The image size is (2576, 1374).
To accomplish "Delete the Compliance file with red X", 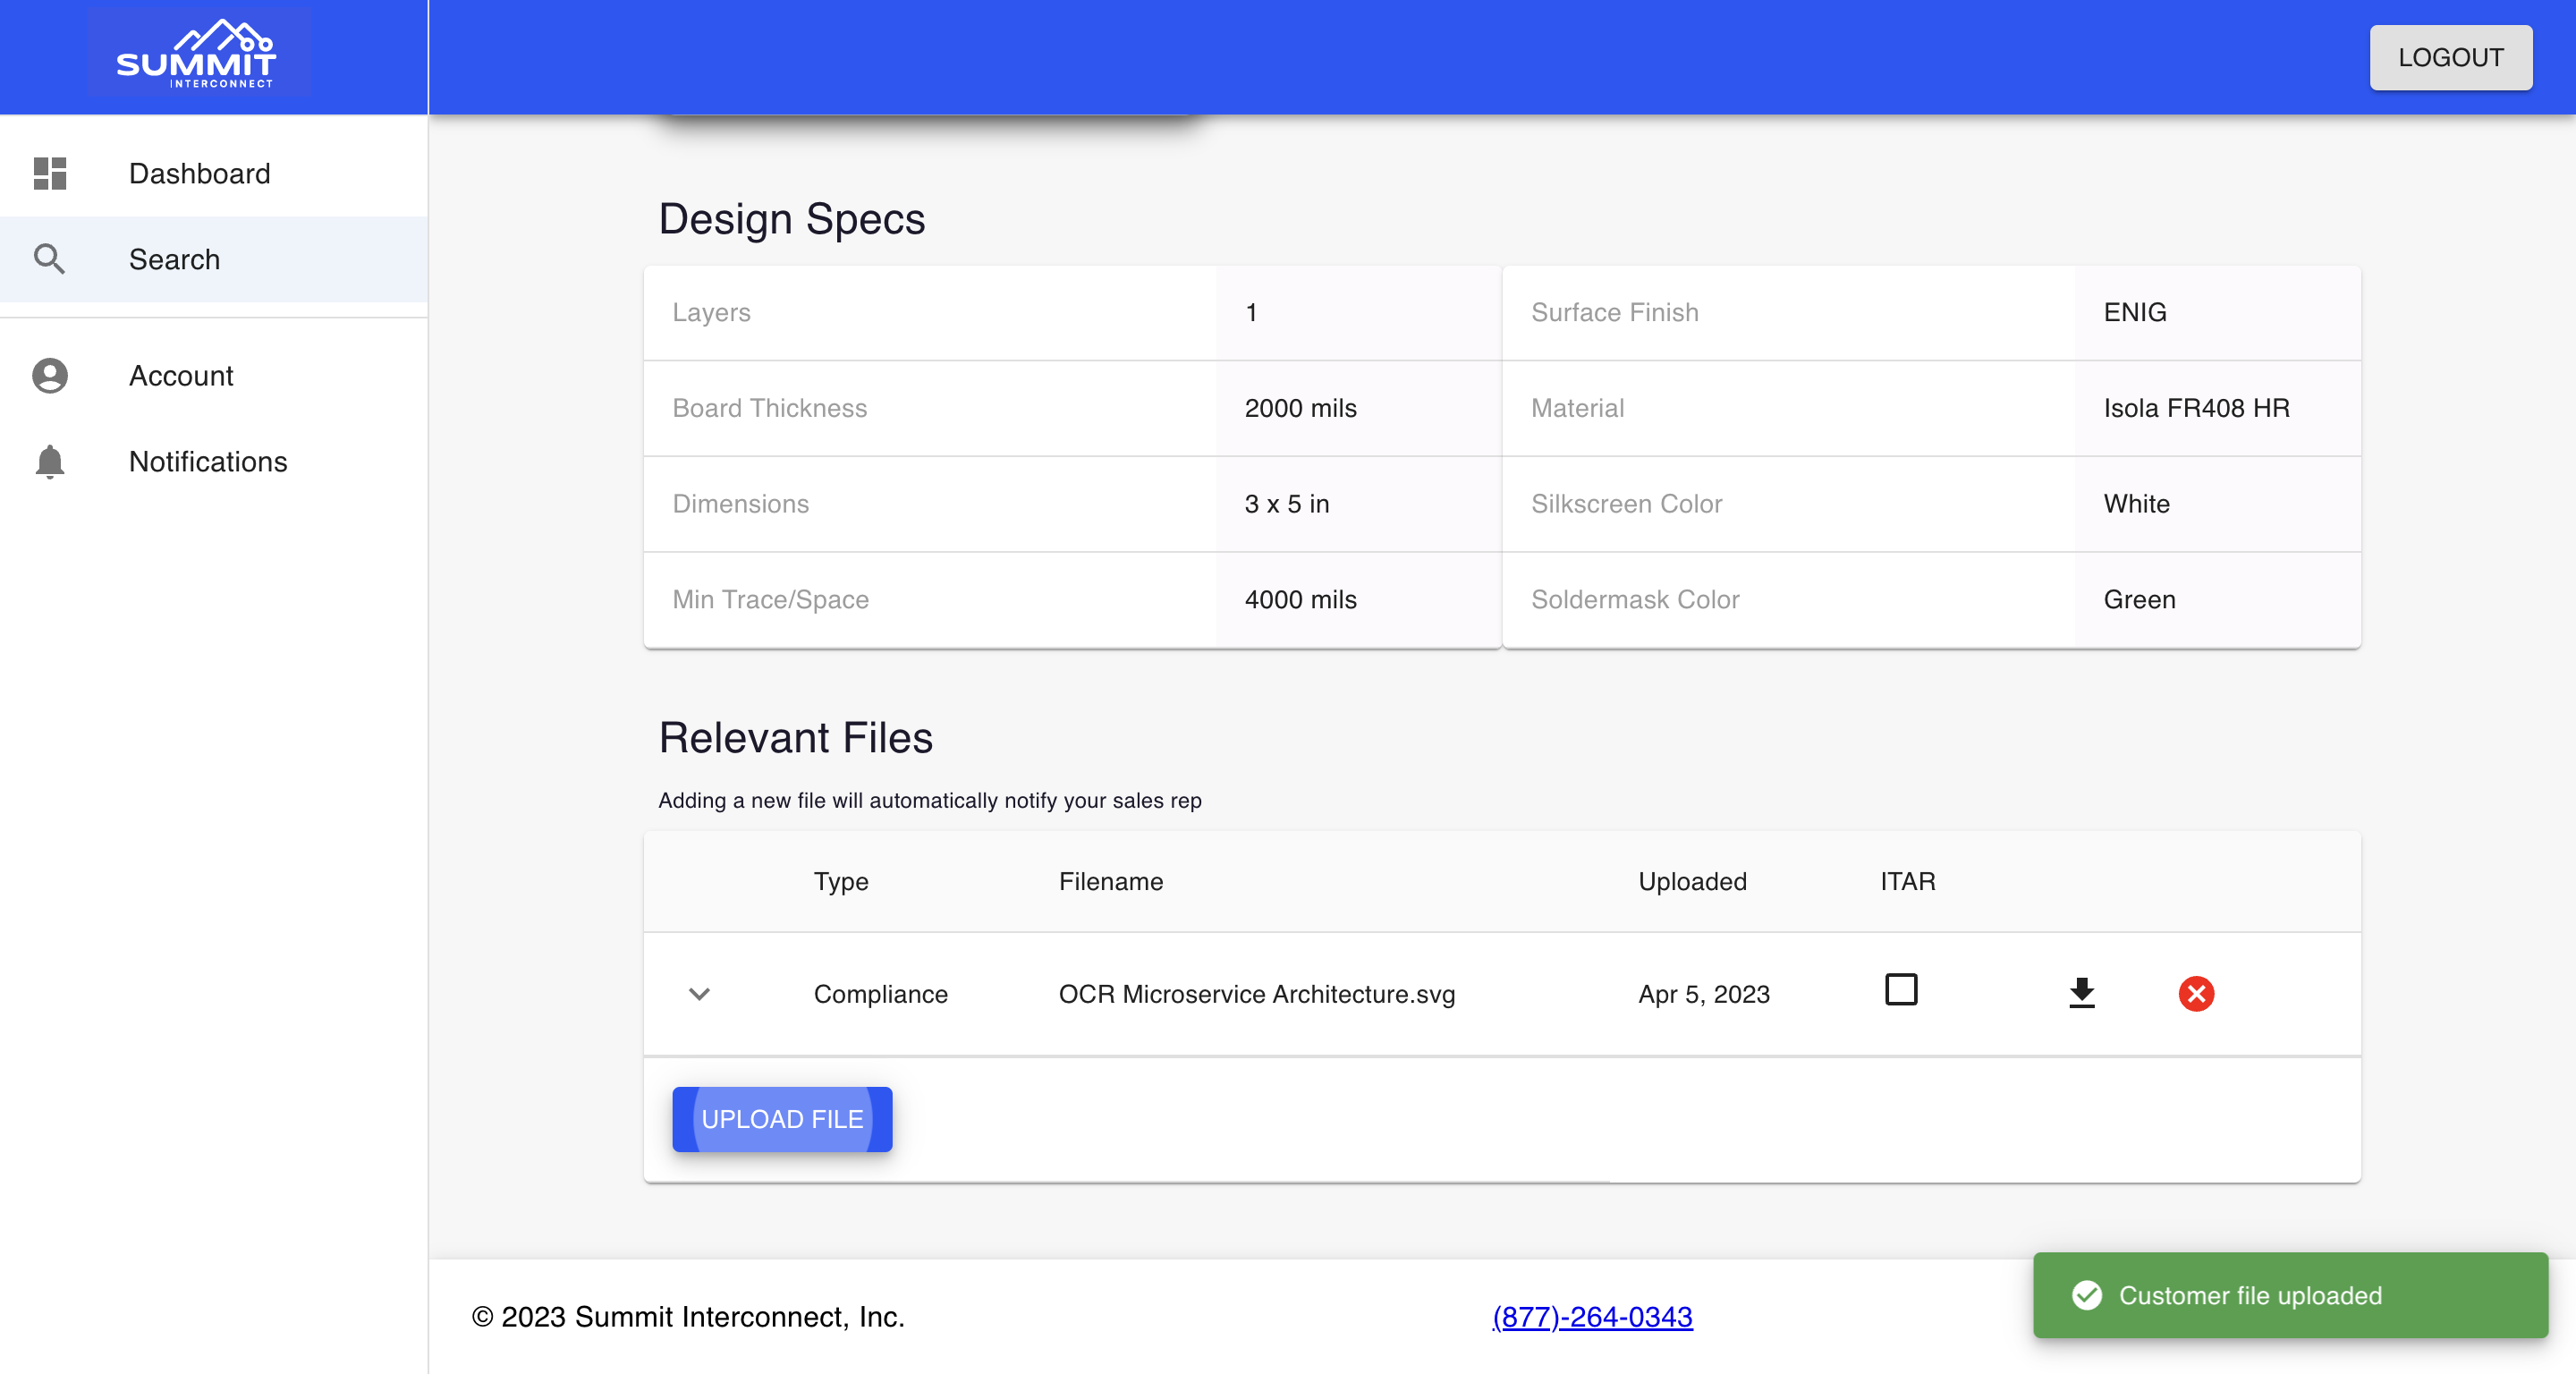I will click(x=2196, y=993).
